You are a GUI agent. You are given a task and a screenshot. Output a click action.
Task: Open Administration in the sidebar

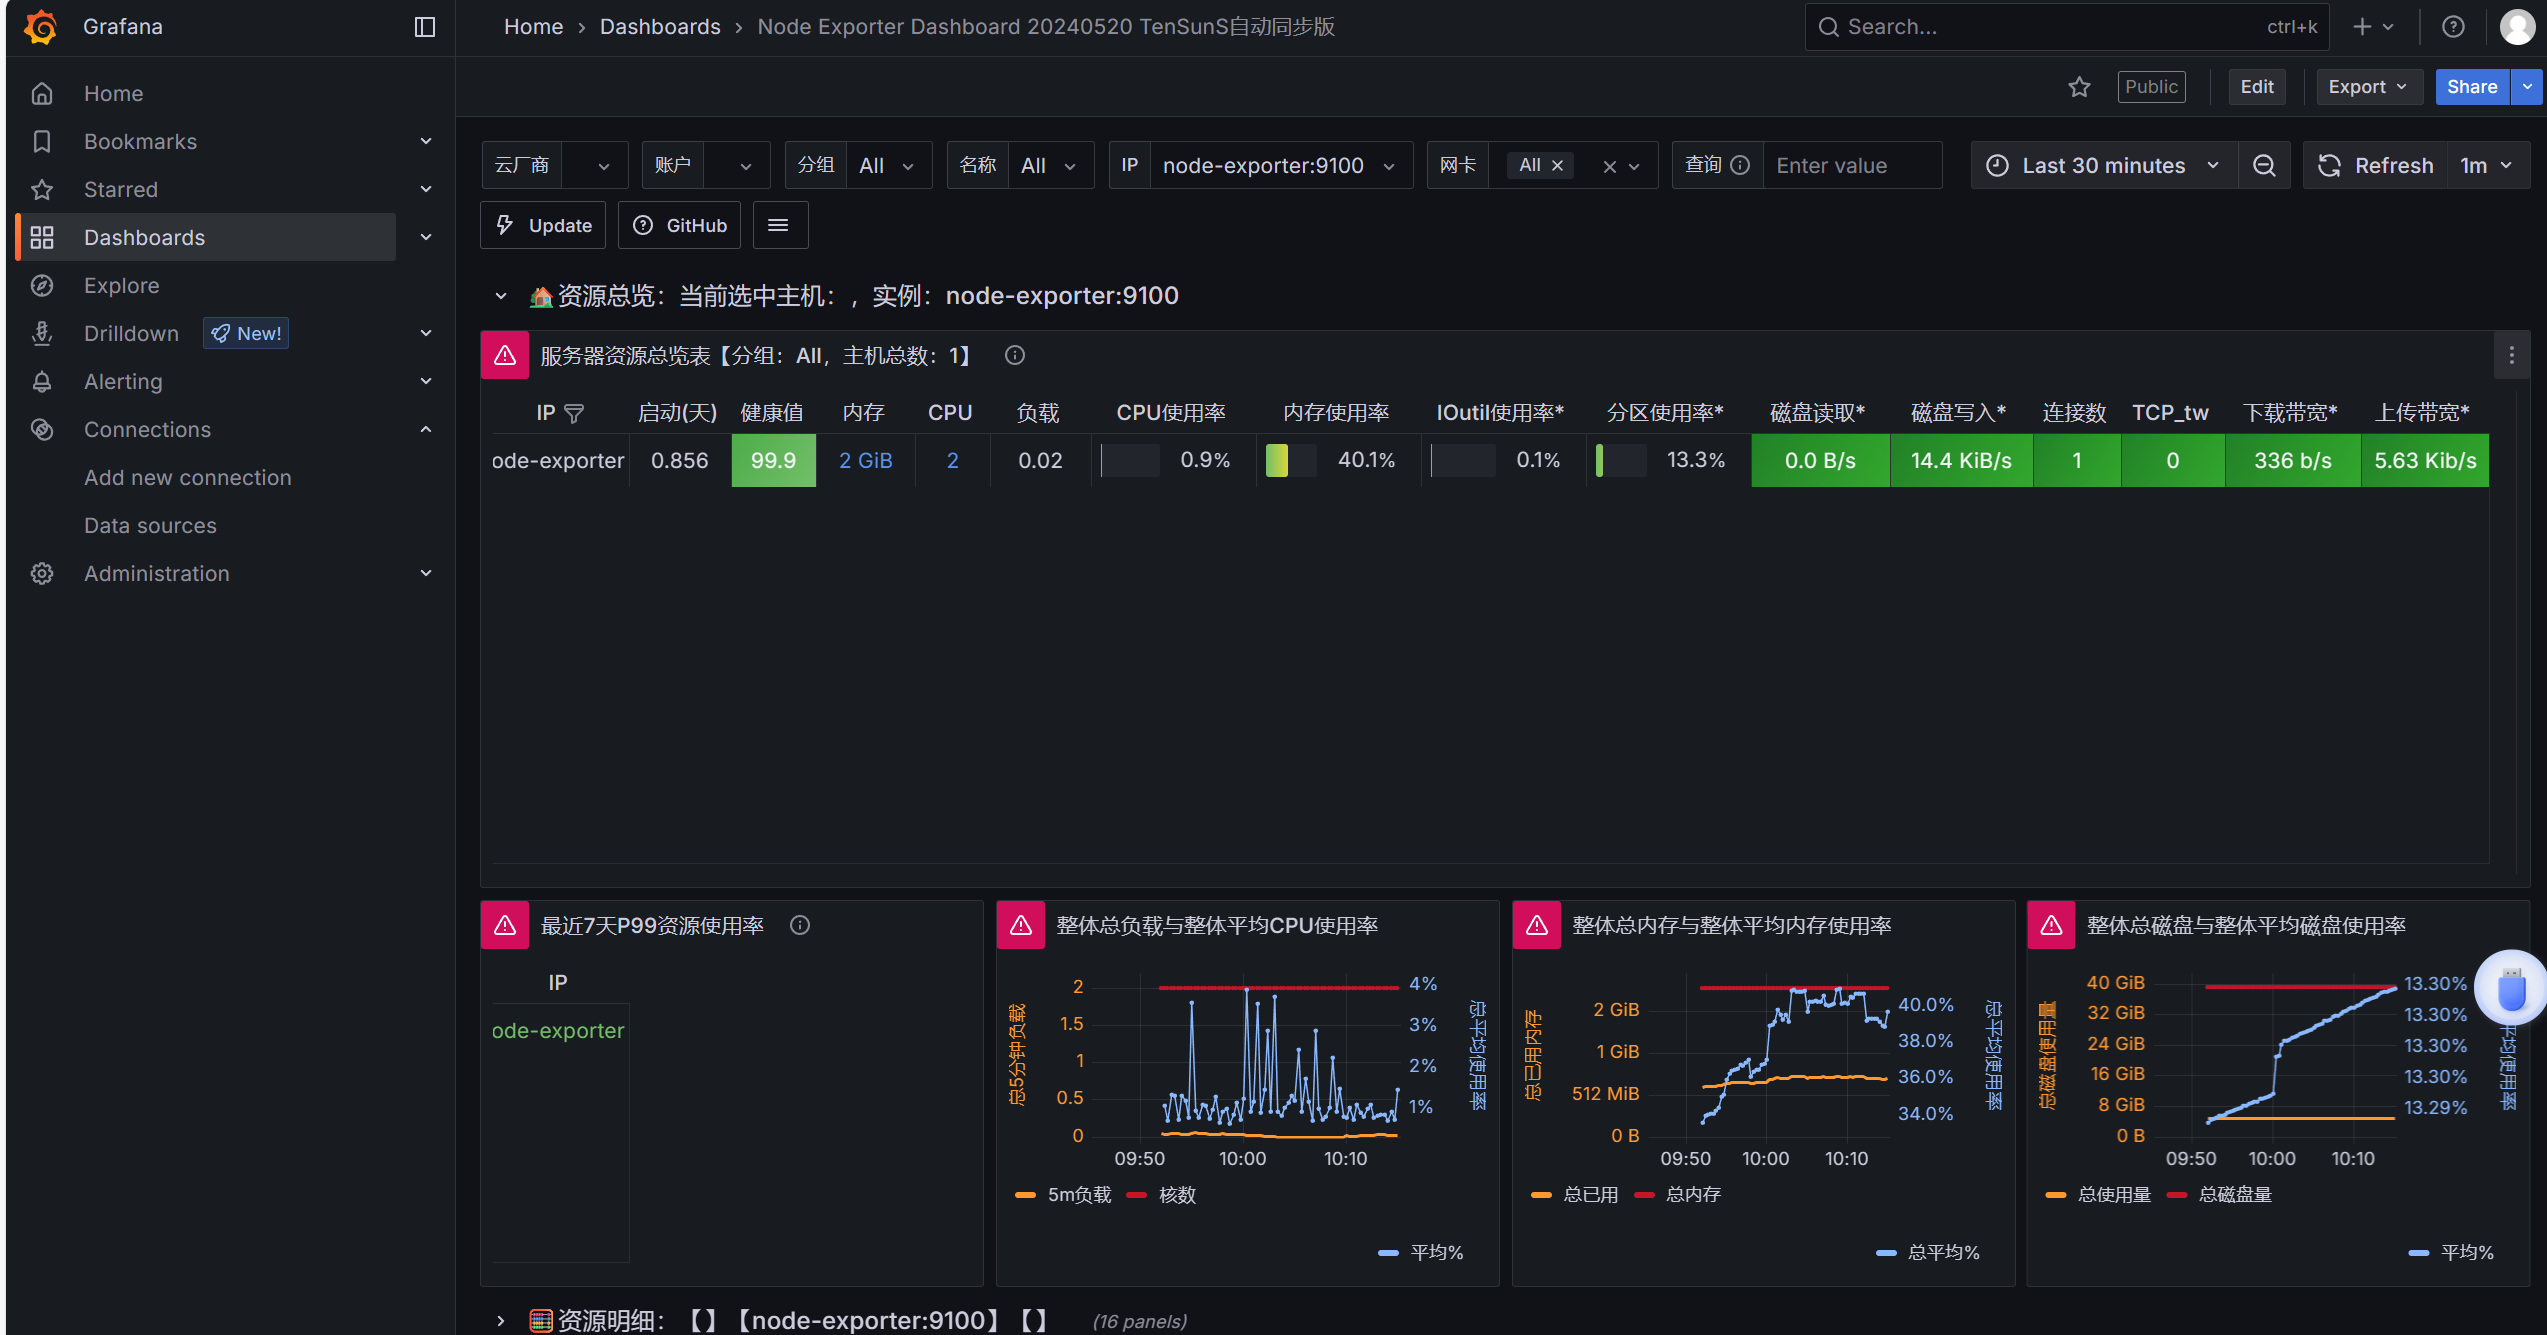157,573
